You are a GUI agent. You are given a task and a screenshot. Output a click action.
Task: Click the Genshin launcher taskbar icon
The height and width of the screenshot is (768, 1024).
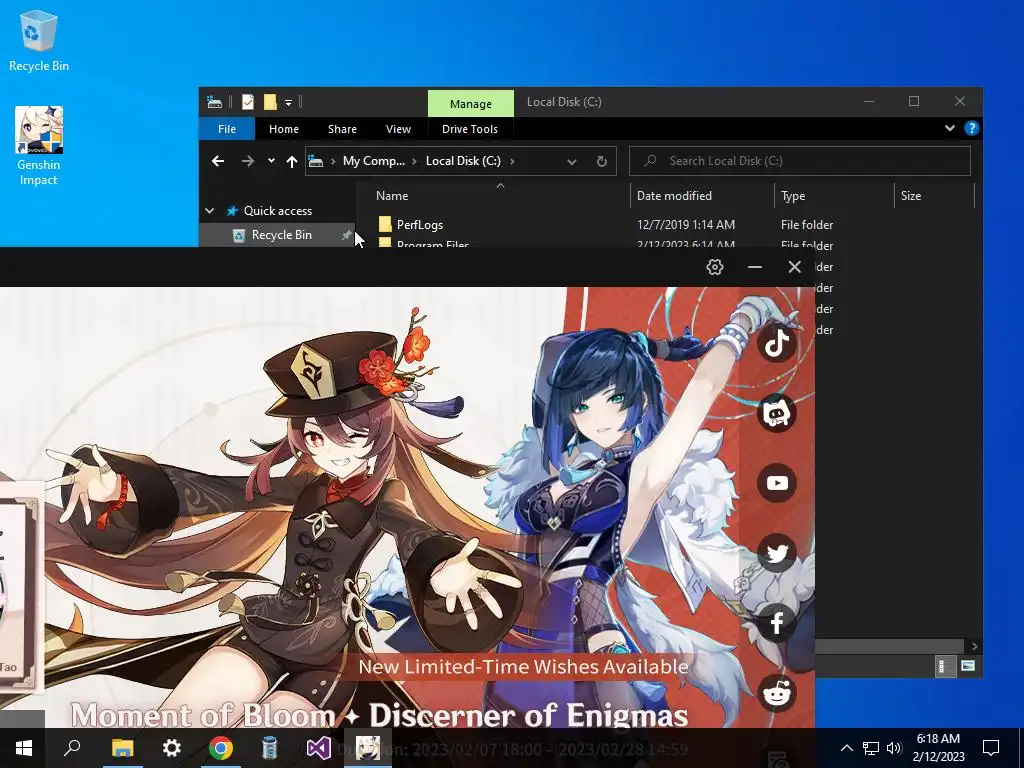click(368, 748)
